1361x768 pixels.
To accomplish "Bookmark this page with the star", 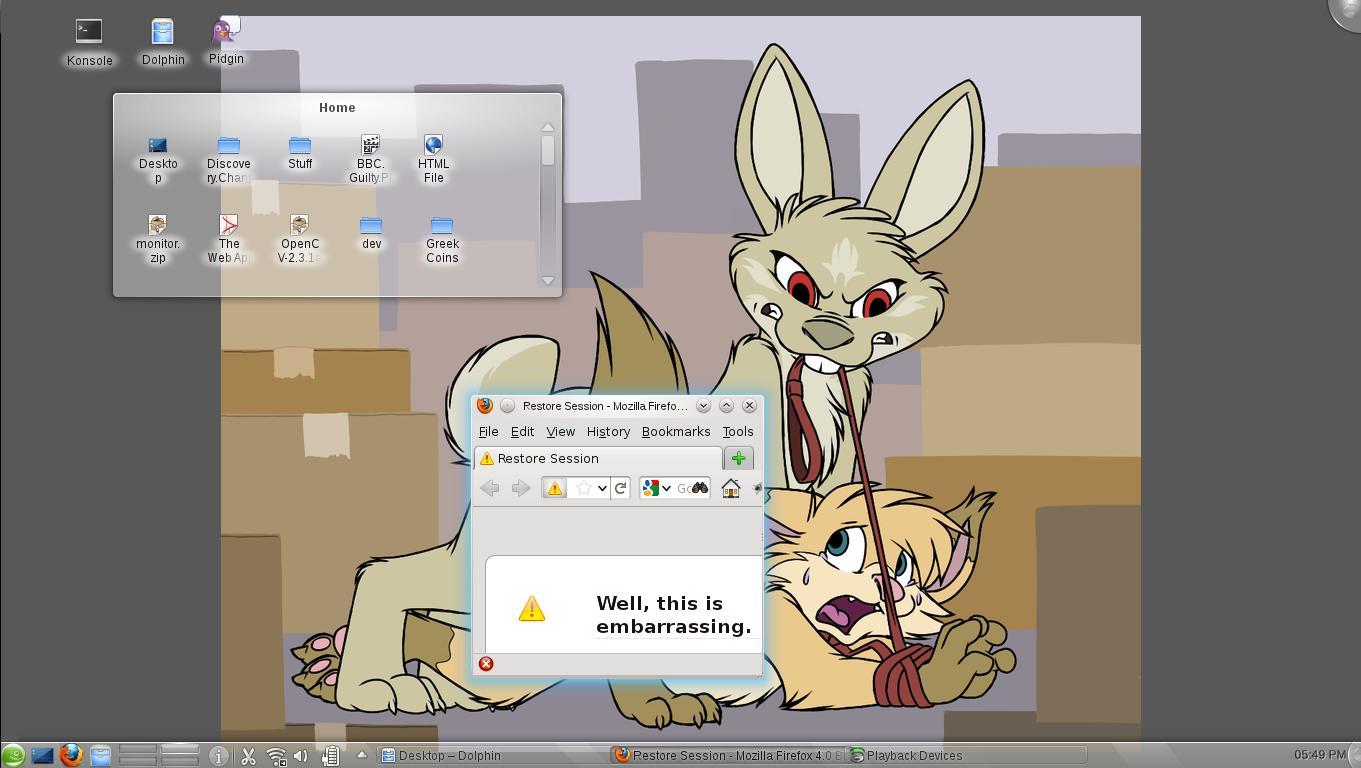I will tap(583, 488).
